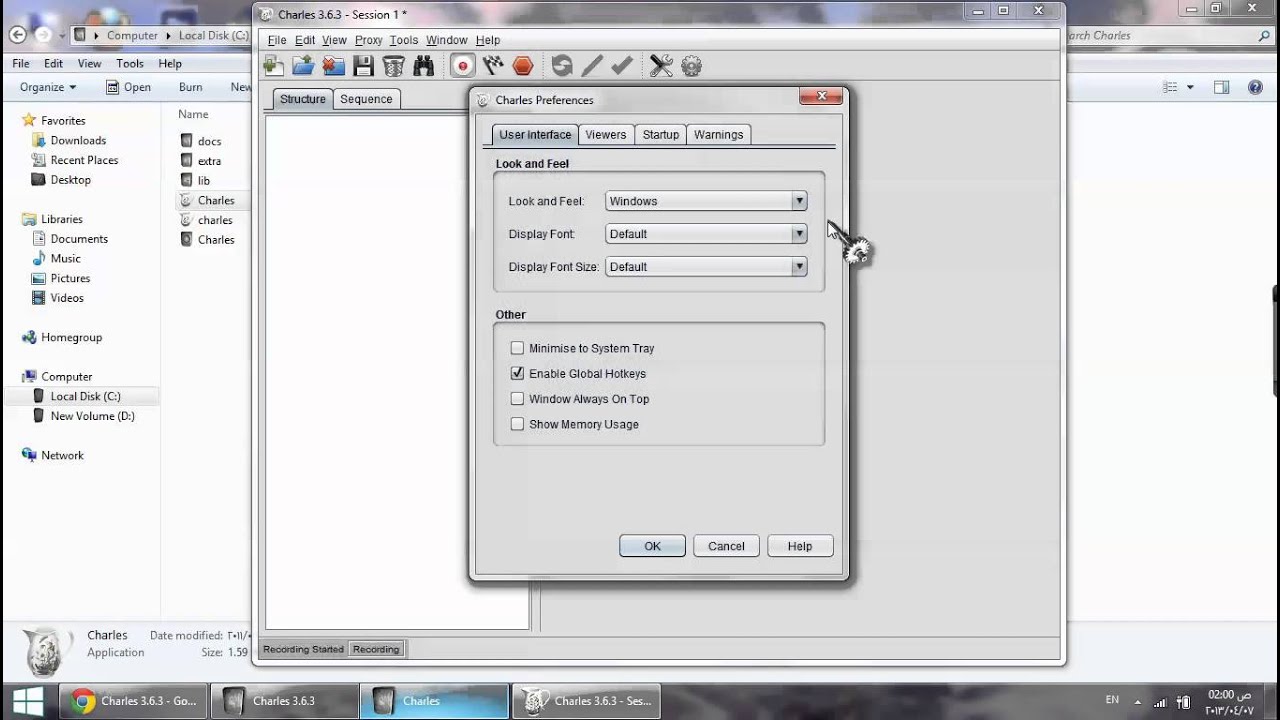Click the Repeat request circular arrows icon
This screenshot has height=720, width=1280.
pos(562,66)
